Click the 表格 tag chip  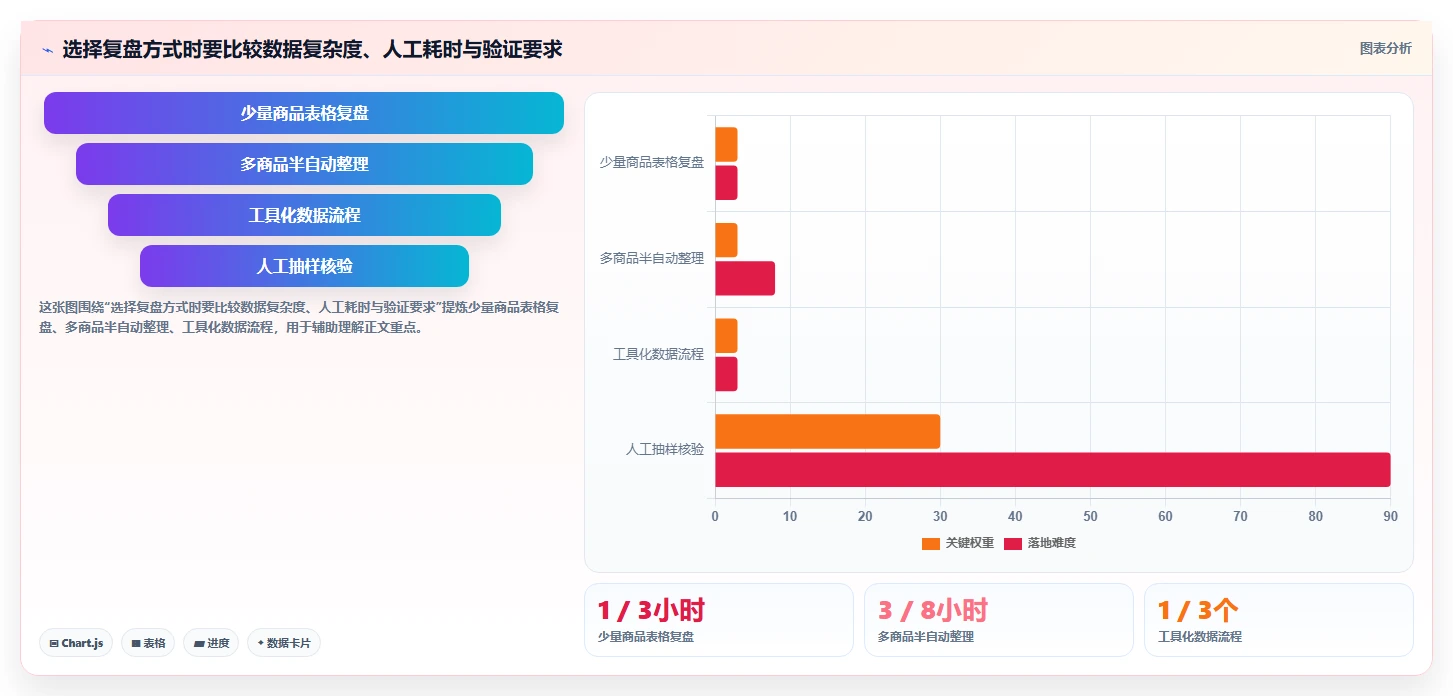point(148,643)
